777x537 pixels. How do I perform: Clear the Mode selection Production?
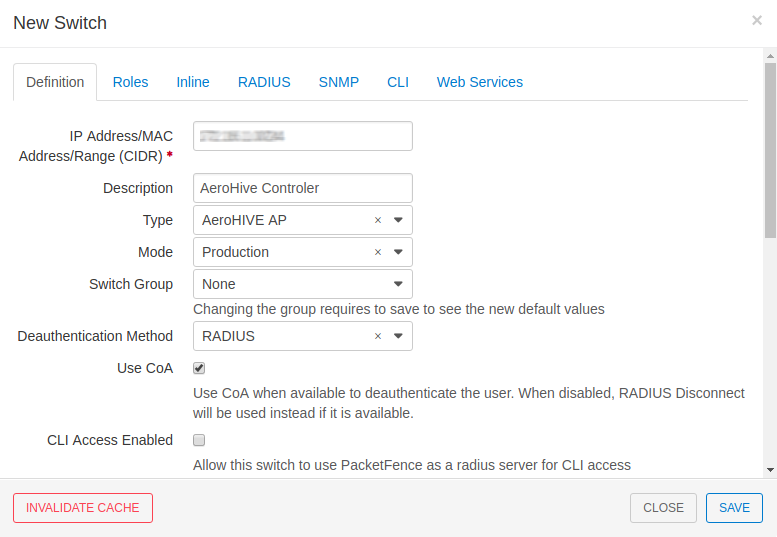(378, 252)
